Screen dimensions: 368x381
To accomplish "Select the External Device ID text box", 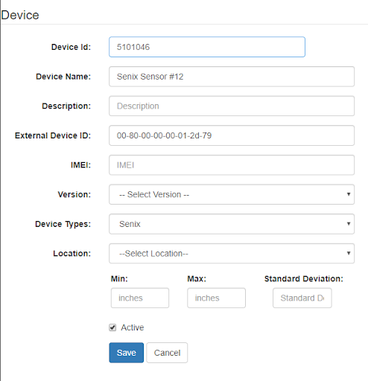I will click(x=232, y=136).
